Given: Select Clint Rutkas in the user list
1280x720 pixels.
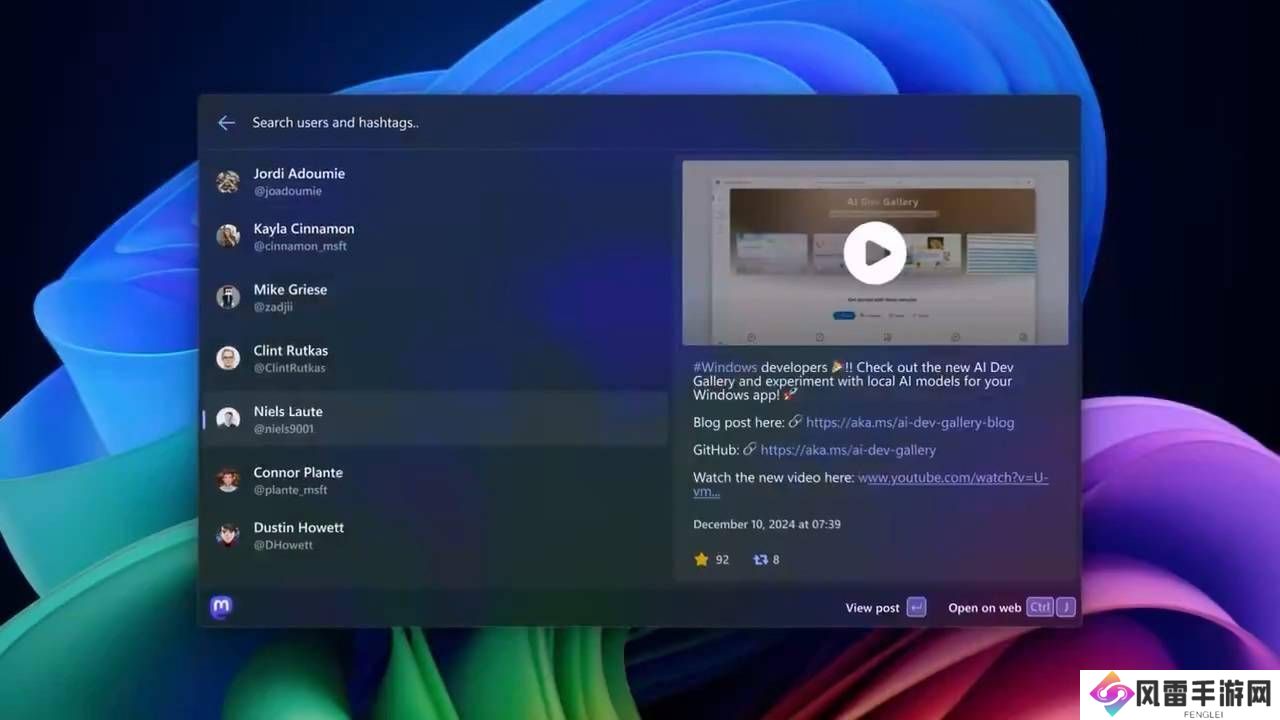Looking at the screenshot, I should (436, 358).
